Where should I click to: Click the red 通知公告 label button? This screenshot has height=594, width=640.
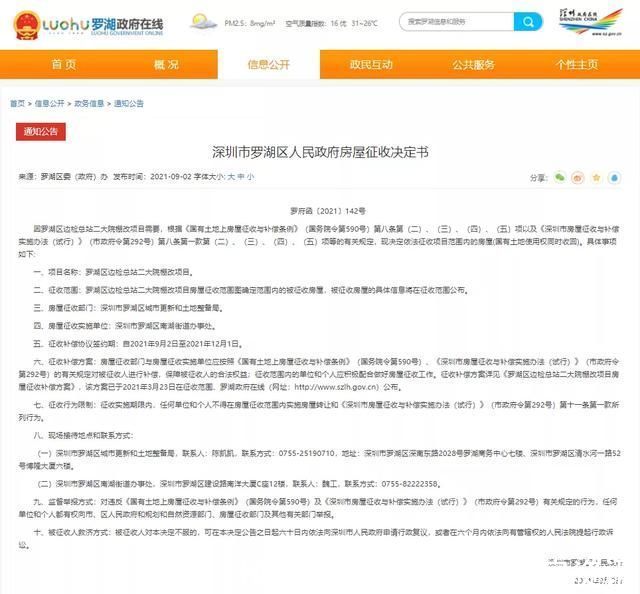[41, 131]
